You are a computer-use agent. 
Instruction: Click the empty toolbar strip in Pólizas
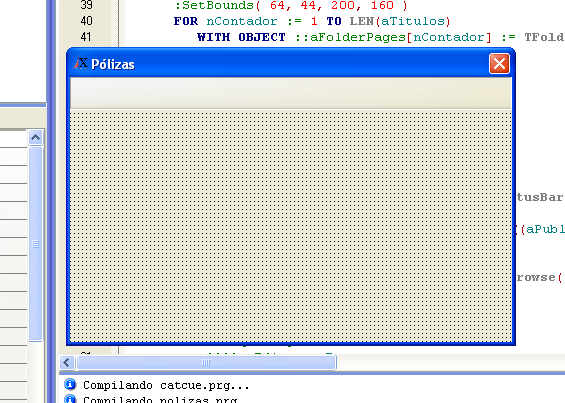pos(290,93)
